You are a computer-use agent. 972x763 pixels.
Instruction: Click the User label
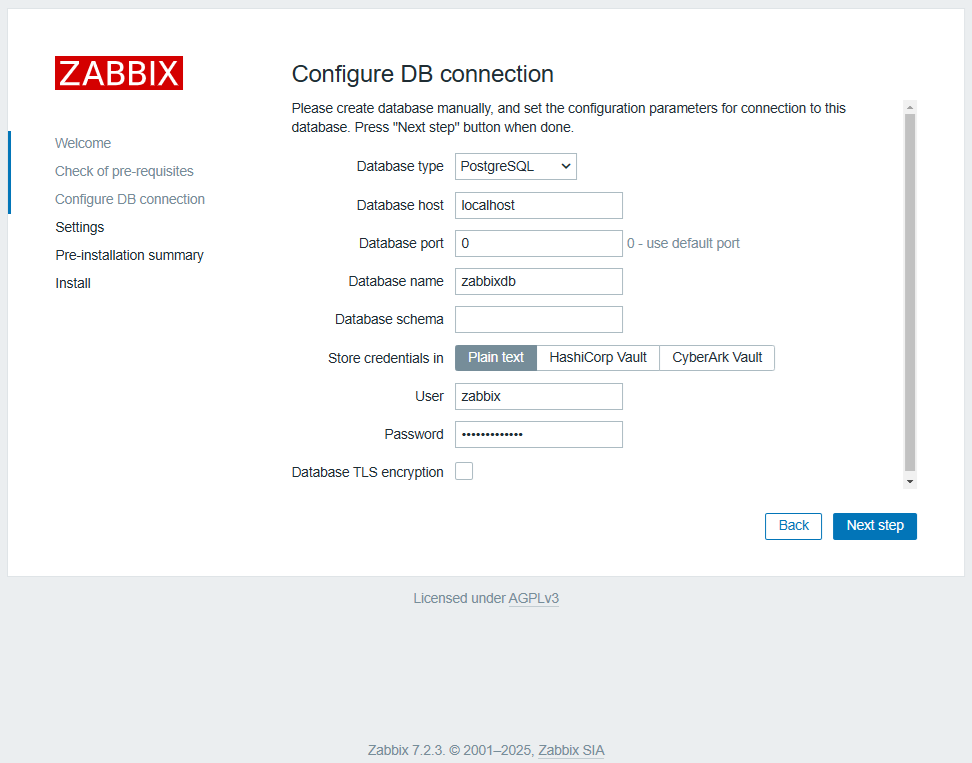point(429,396)
